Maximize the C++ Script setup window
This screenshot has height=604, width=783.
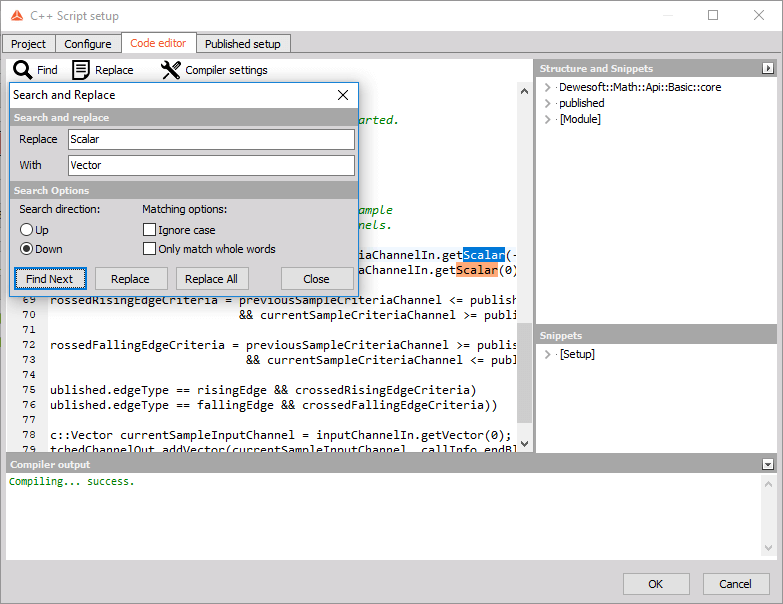(x=713, y=15)
